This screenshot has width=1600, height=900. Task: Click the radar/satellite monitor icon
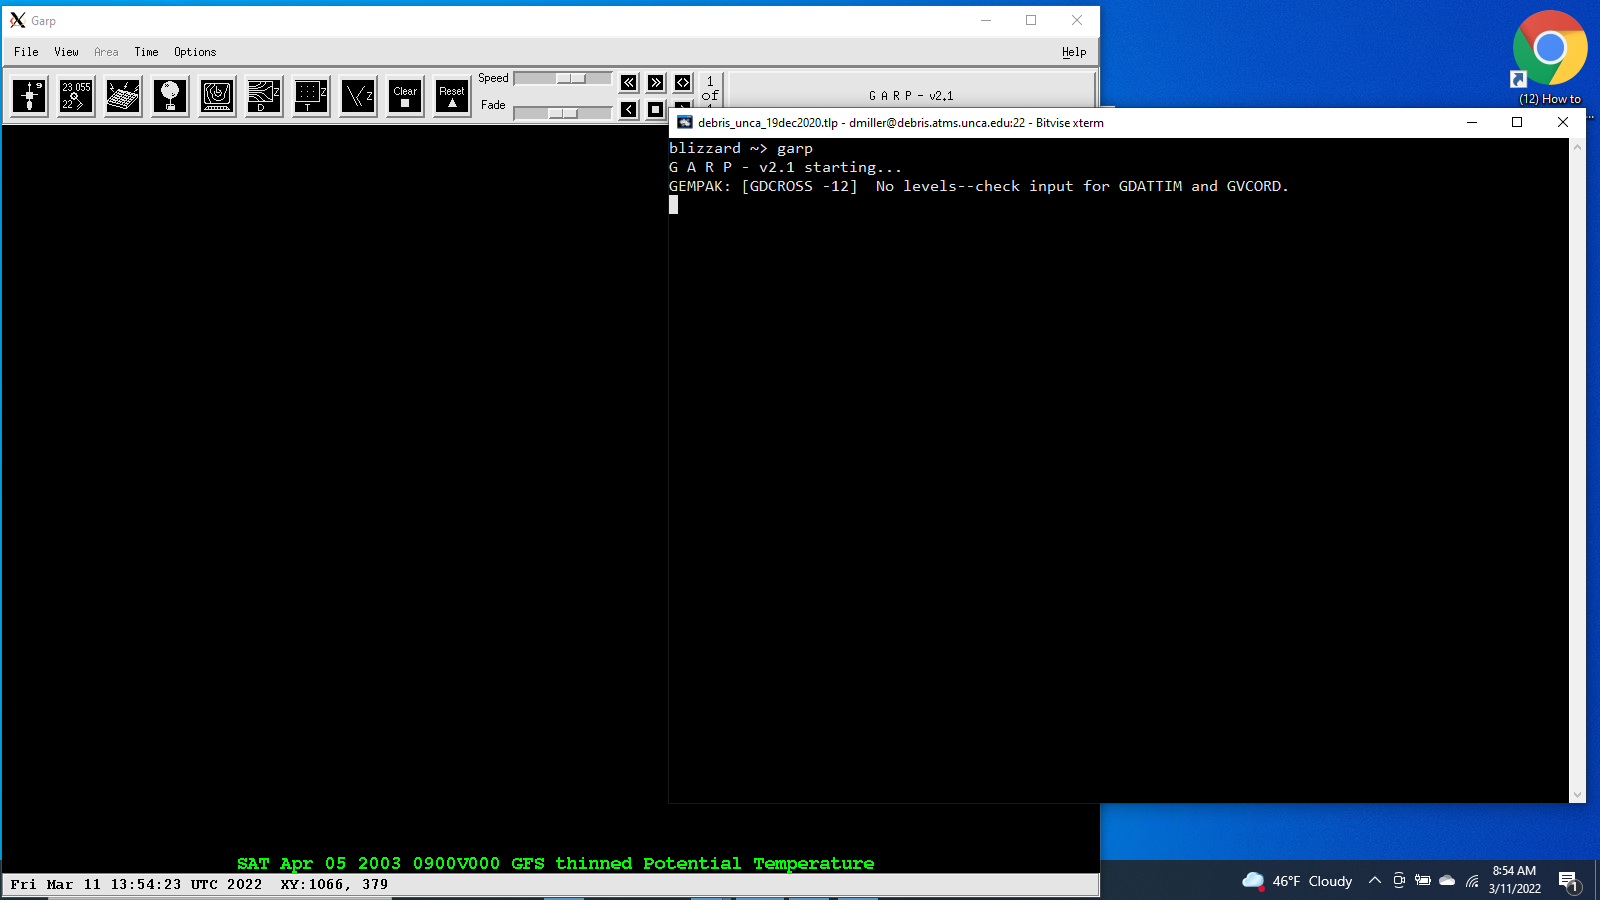[x=217, y=96]
